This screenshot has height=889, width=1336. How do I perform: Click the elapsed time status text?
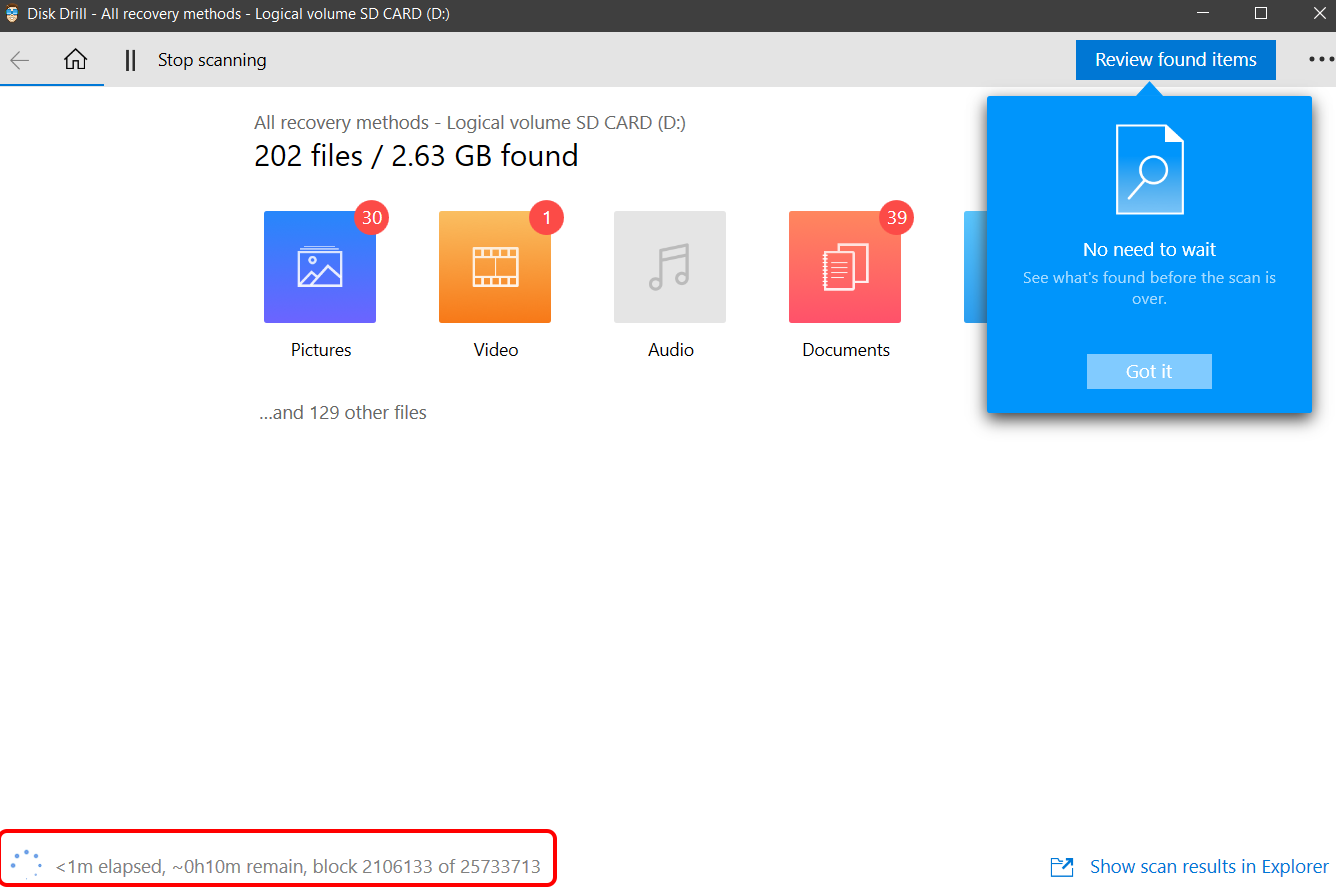298,867
